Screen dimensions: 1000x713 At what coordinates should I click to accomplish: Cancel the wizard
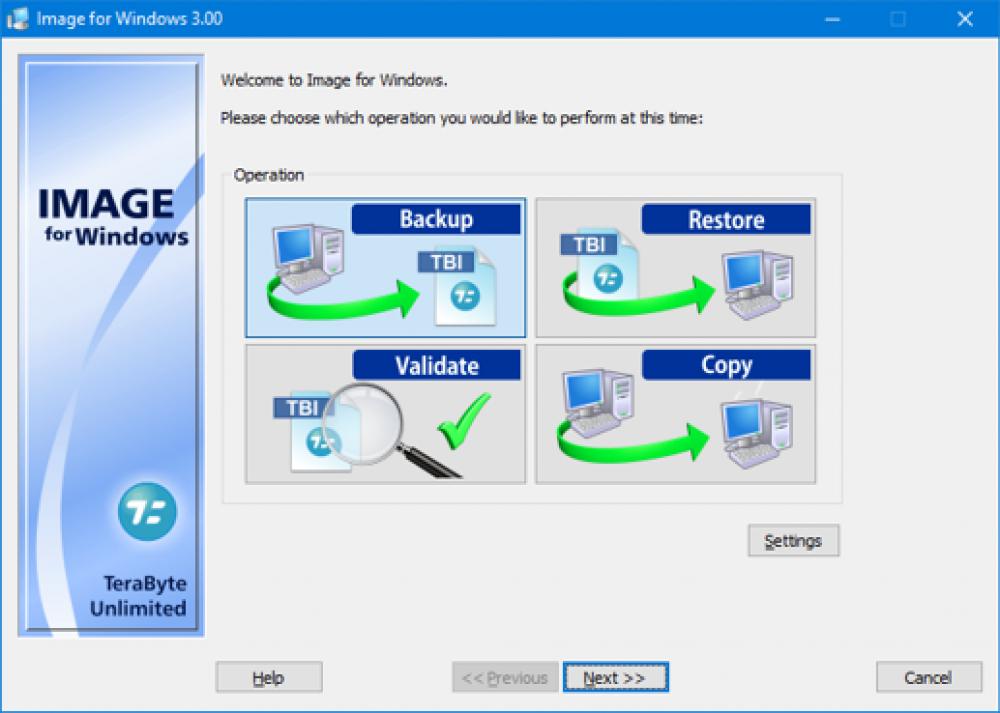(x=928, y=676)
